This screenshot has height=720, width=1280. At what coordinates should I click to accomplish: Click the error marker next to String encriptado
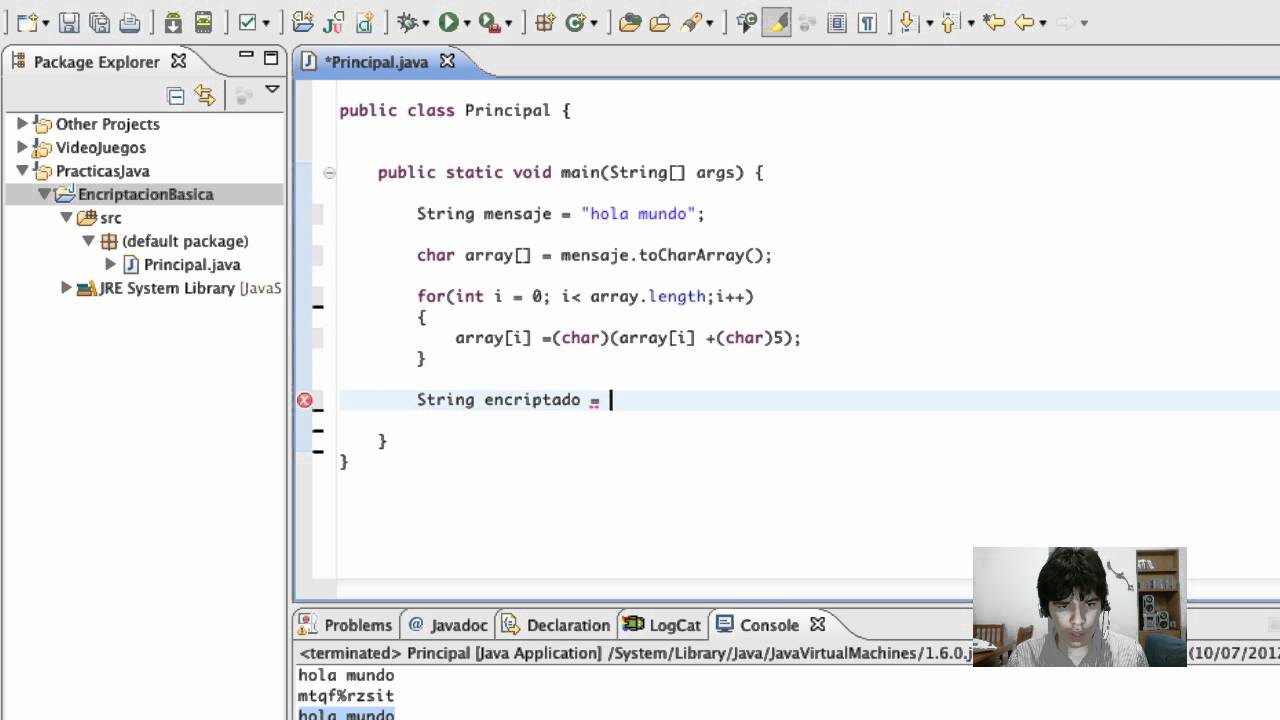[305, 399]
